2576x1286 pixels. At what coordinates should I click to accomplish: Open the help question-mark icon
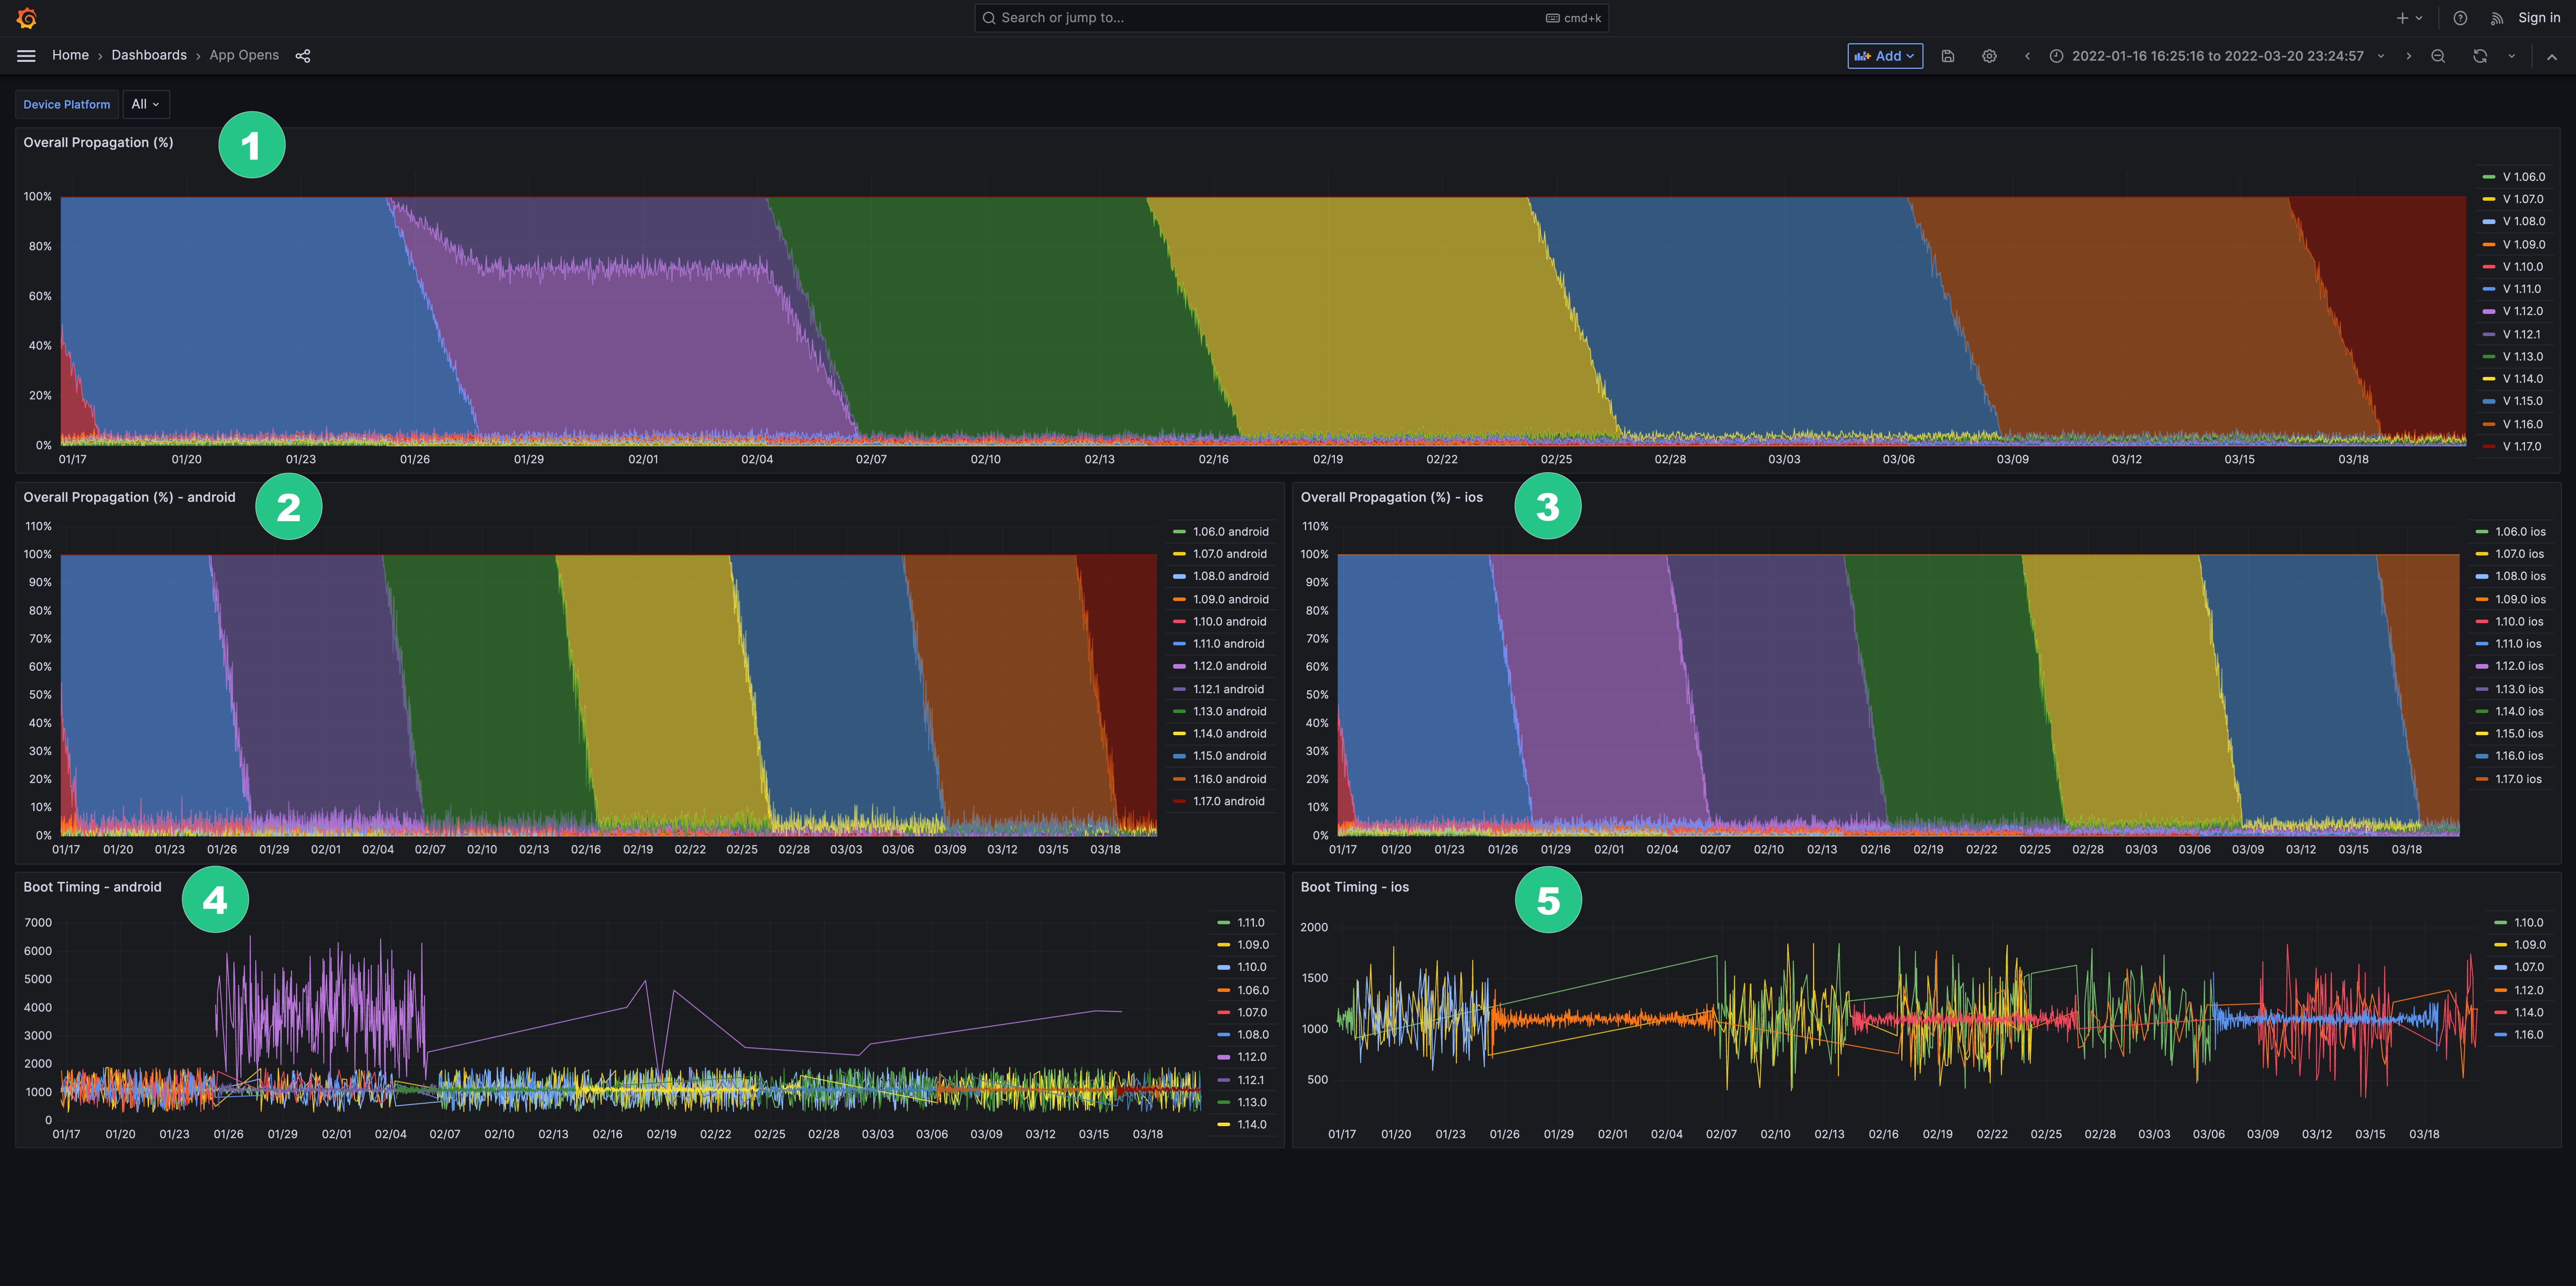[2460, 18]
